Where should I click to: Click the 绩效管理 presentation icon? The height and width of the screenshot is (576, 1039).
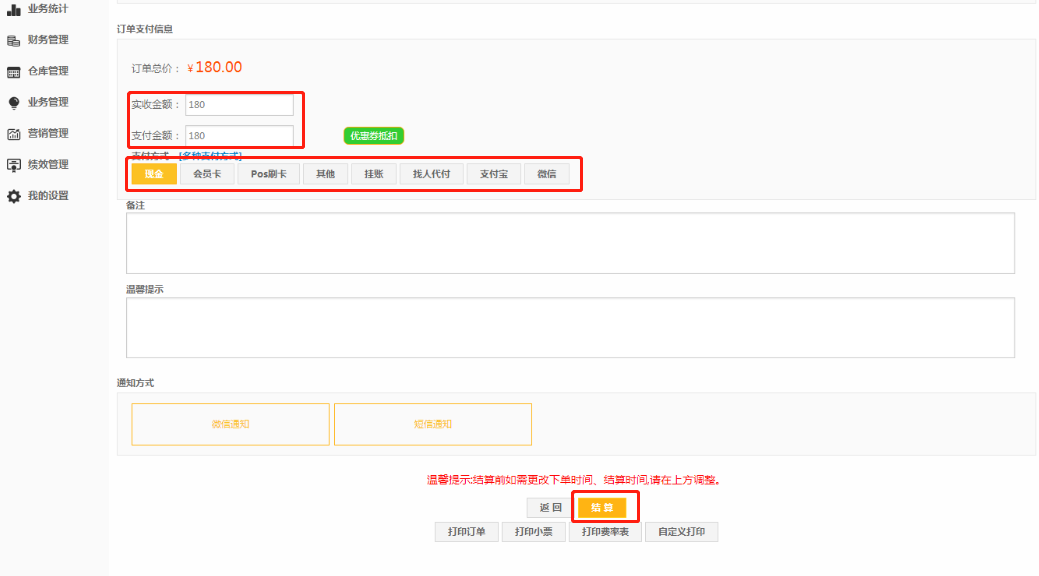(x=14, y=165)
